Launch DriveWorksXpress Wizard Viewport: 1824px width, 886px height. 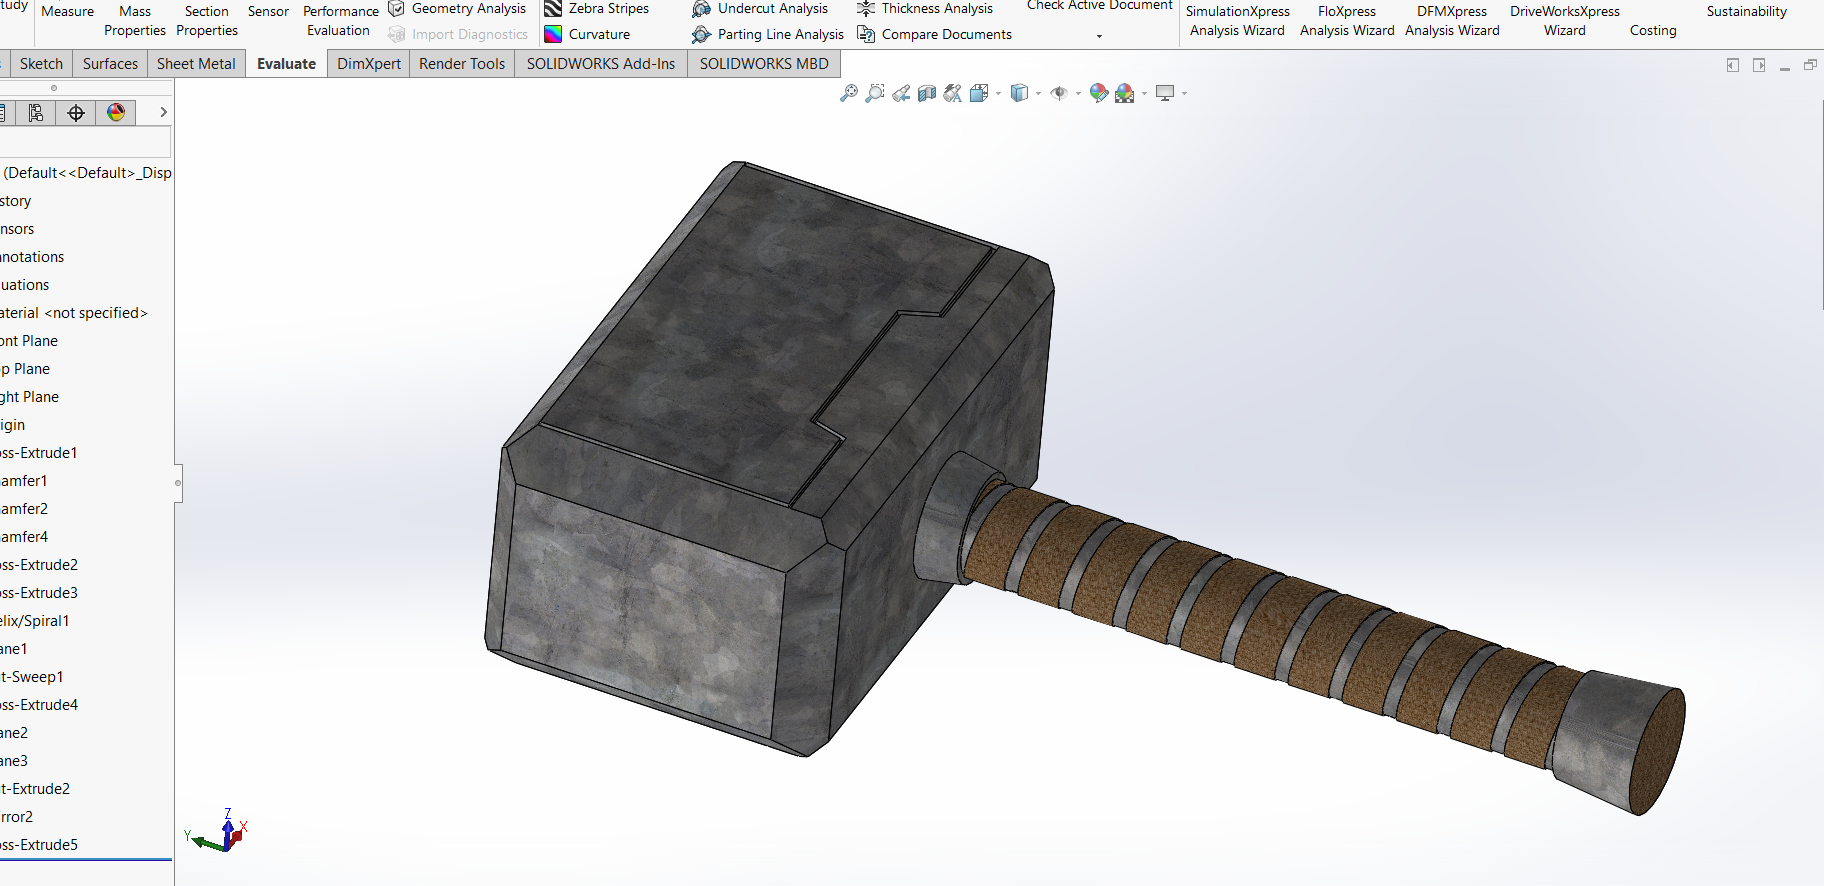pos(1565,21)
